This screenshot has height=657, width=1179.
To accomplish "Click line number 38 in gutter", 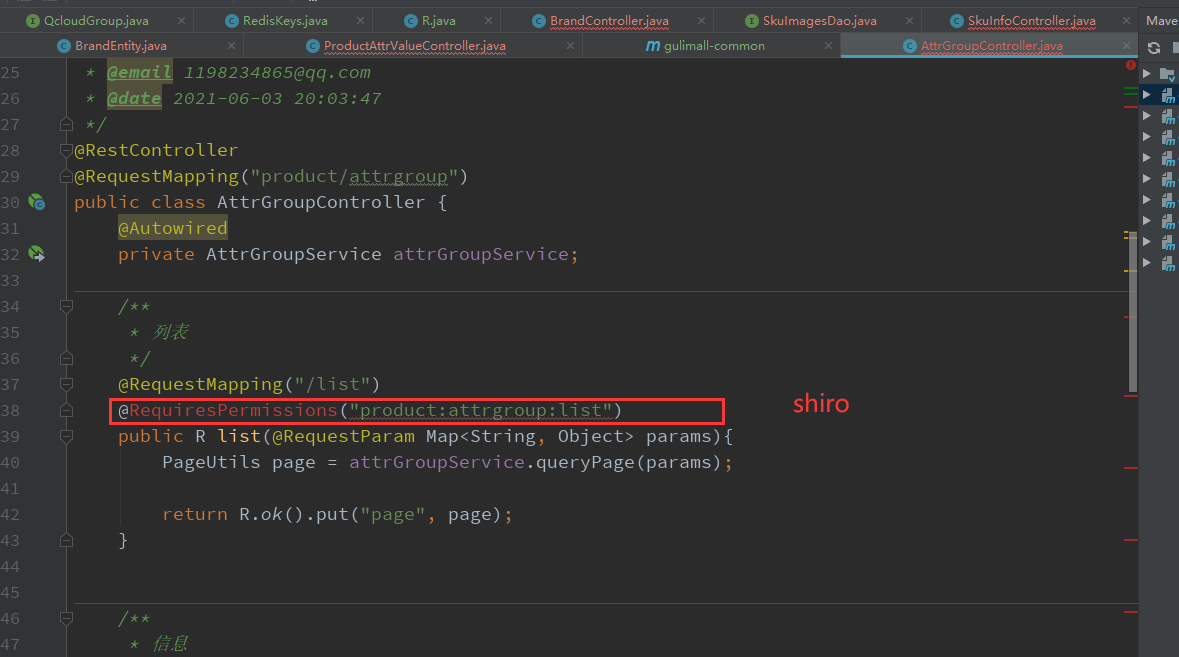I will point(11,410).
